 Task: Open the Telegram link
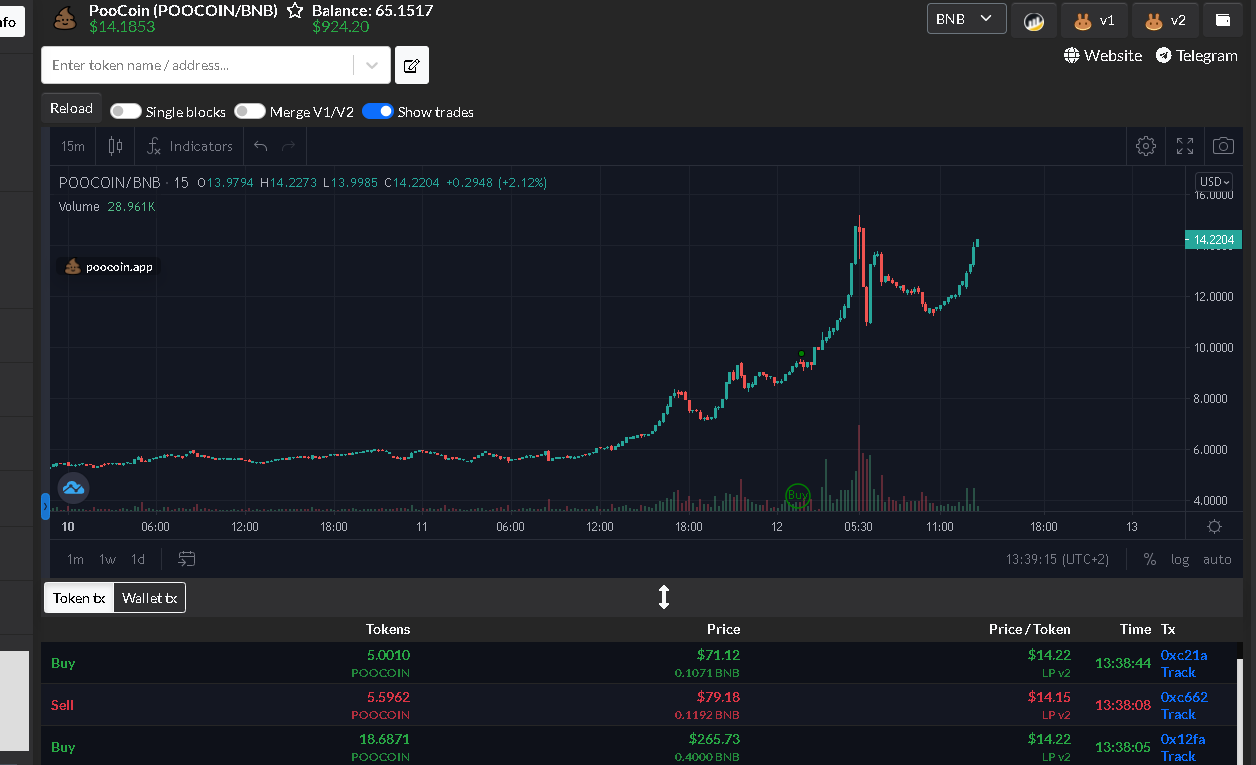click(1197, 56)
